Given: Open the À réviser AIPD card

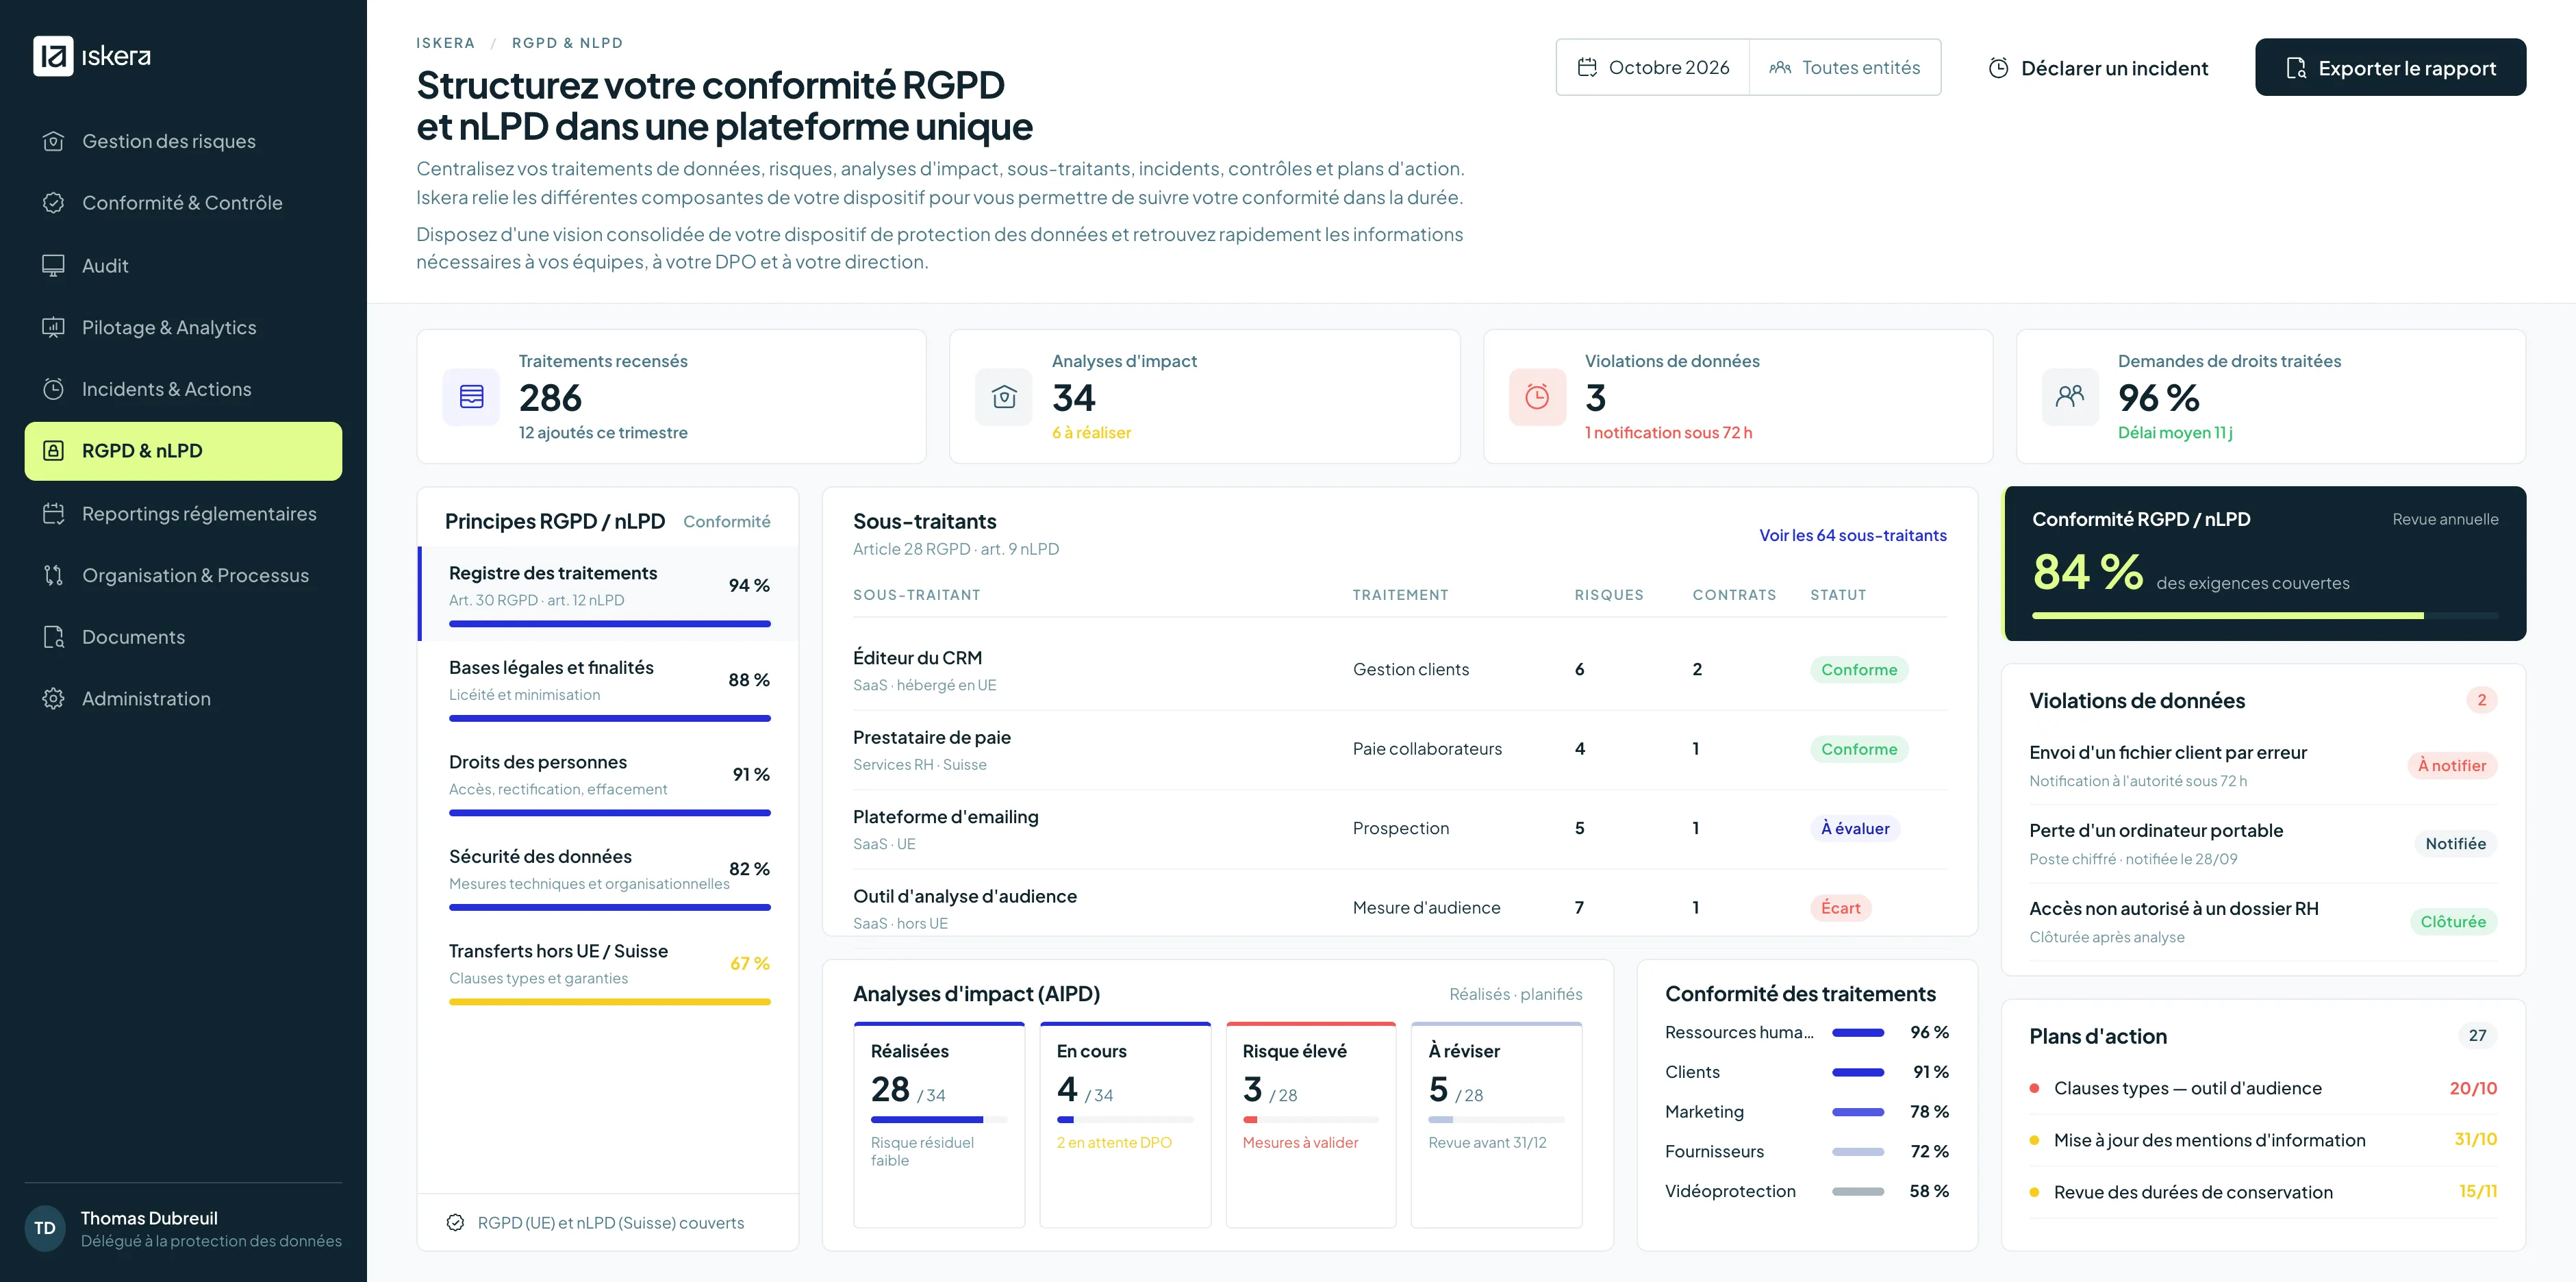Looking at the screenshot, I should click(1496, 1125).
